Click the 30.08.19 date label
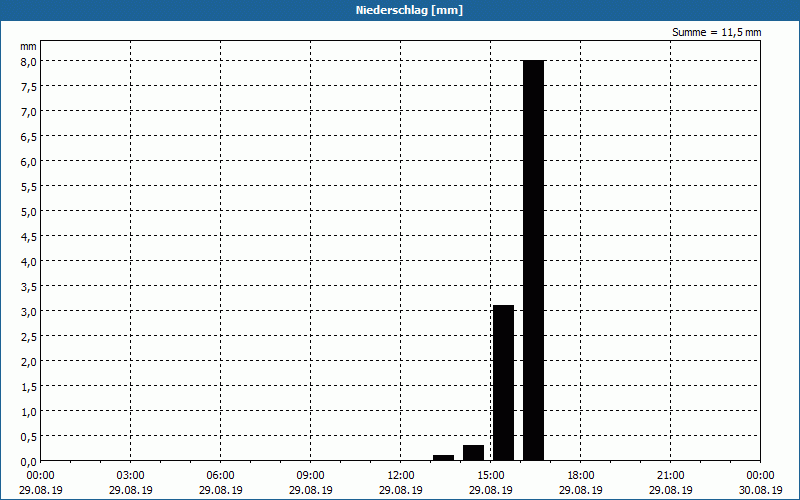 tap(760, 490)
